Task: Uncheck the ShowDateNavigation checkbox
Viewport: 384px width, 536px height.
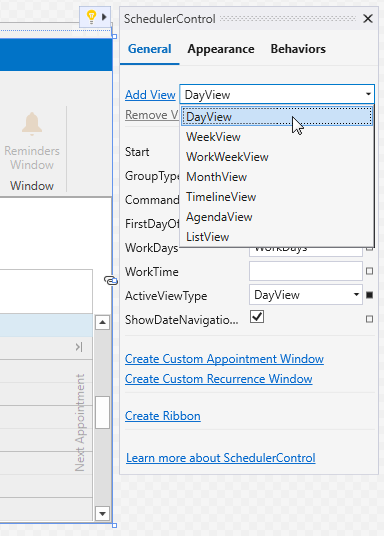Action: pos(257,317)
